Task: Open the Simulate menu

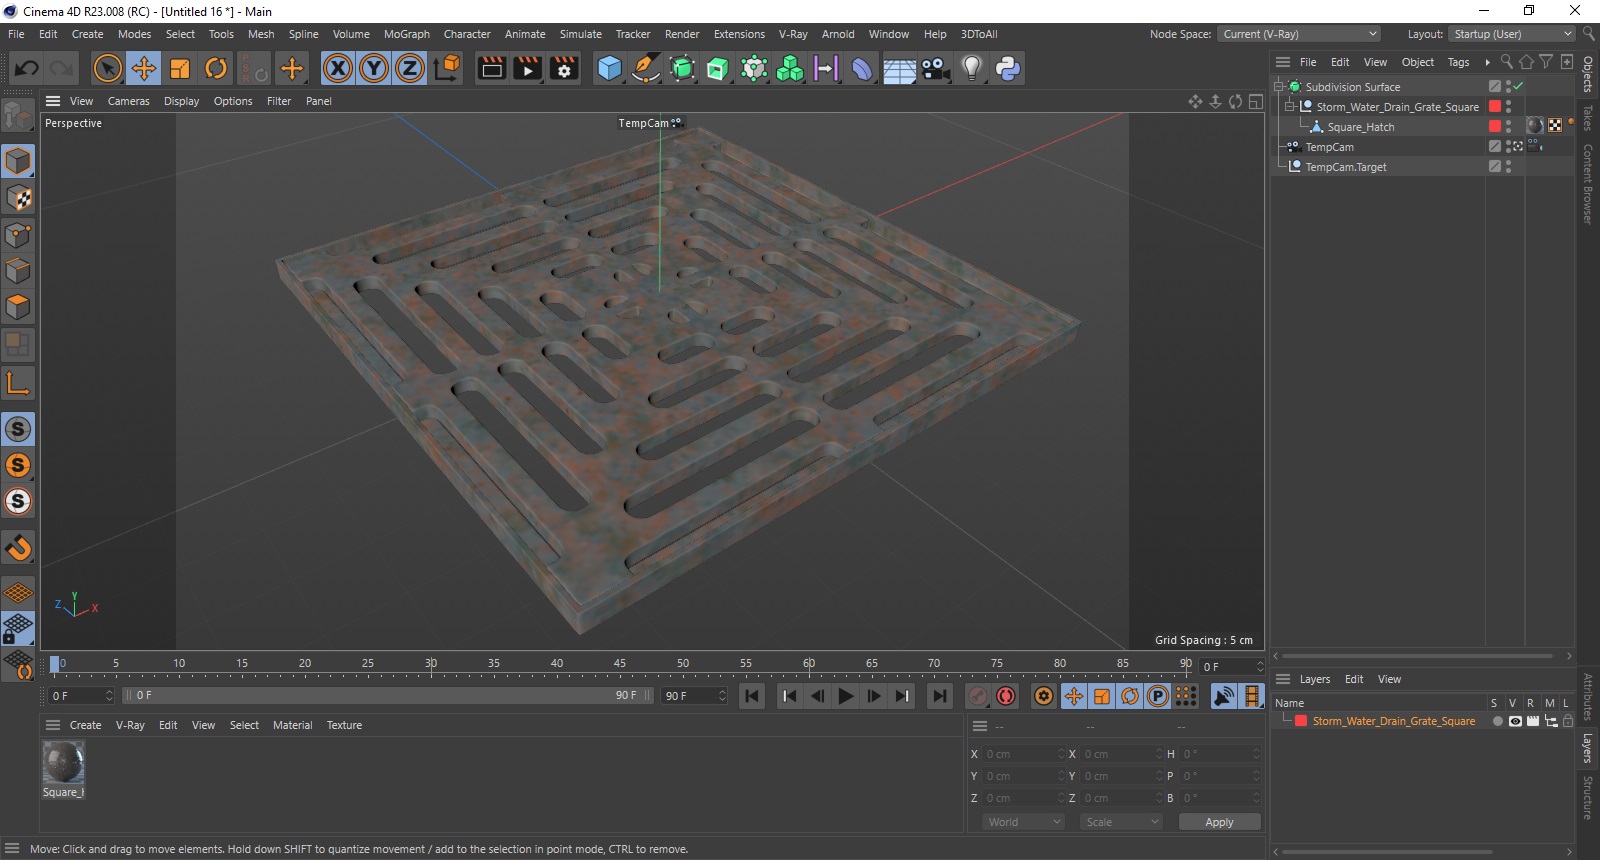Action: [x=581, y=34]
